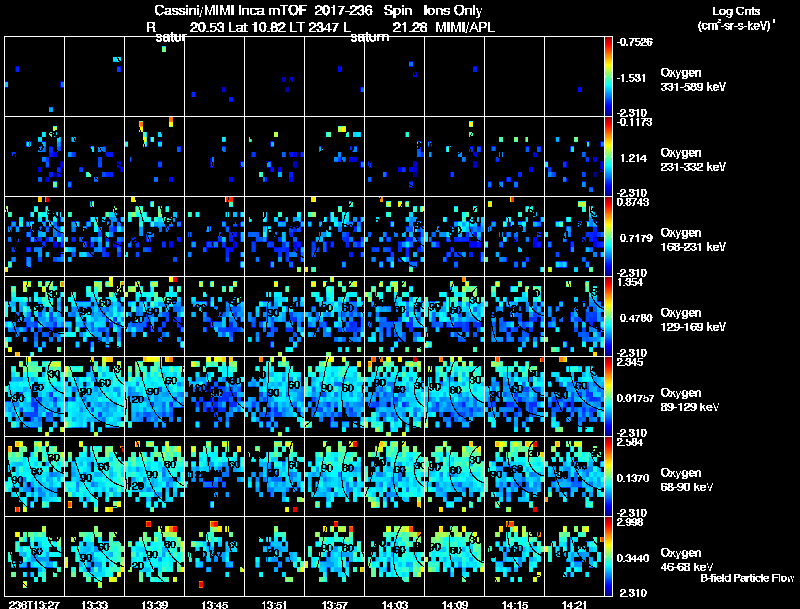800x609 pixels.
Task: Click the Oxygen 331-589 keV panel at 13:27
Action: click(34, 77)
